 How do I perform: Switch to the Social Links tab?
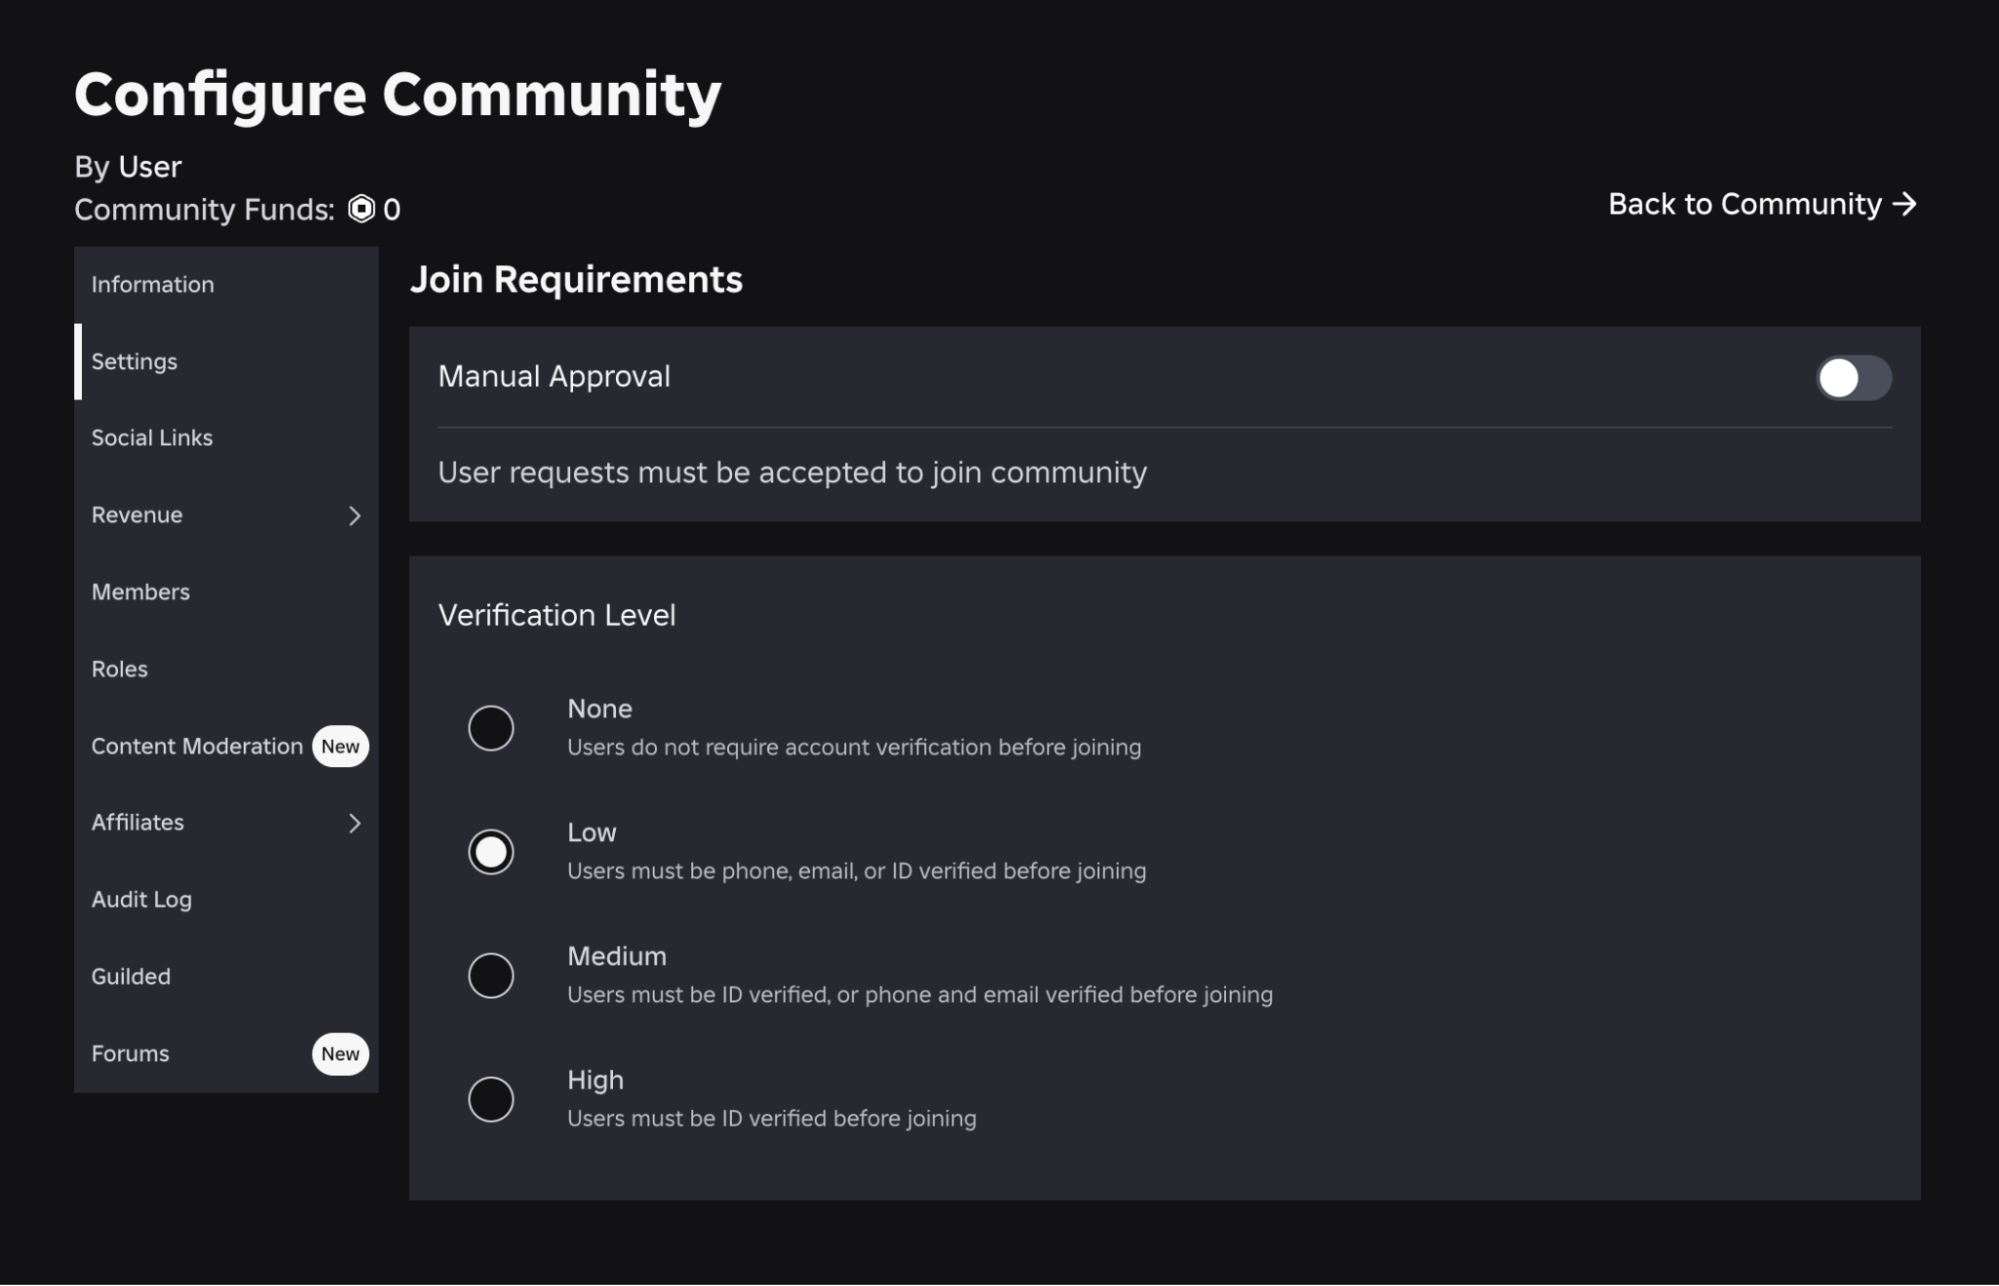[x=151, y=437]
